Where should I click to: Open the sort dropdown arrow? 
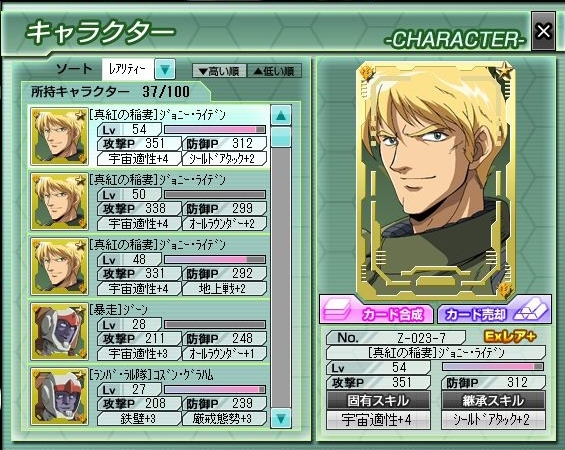point(165,69)
